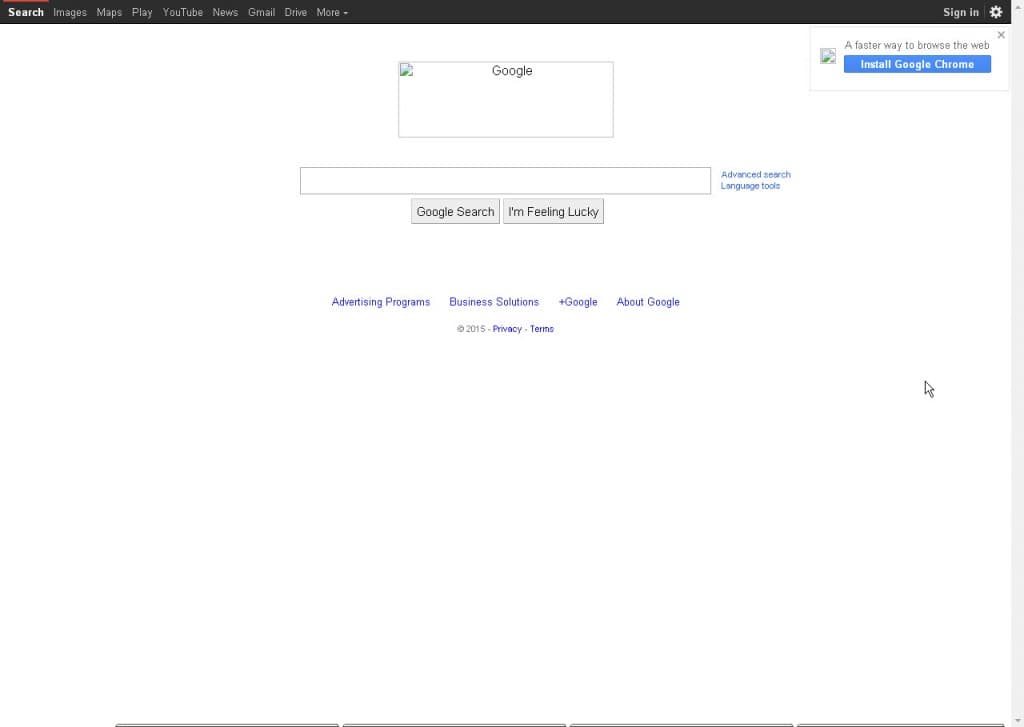Click the Sign in link

pos(960,12)
